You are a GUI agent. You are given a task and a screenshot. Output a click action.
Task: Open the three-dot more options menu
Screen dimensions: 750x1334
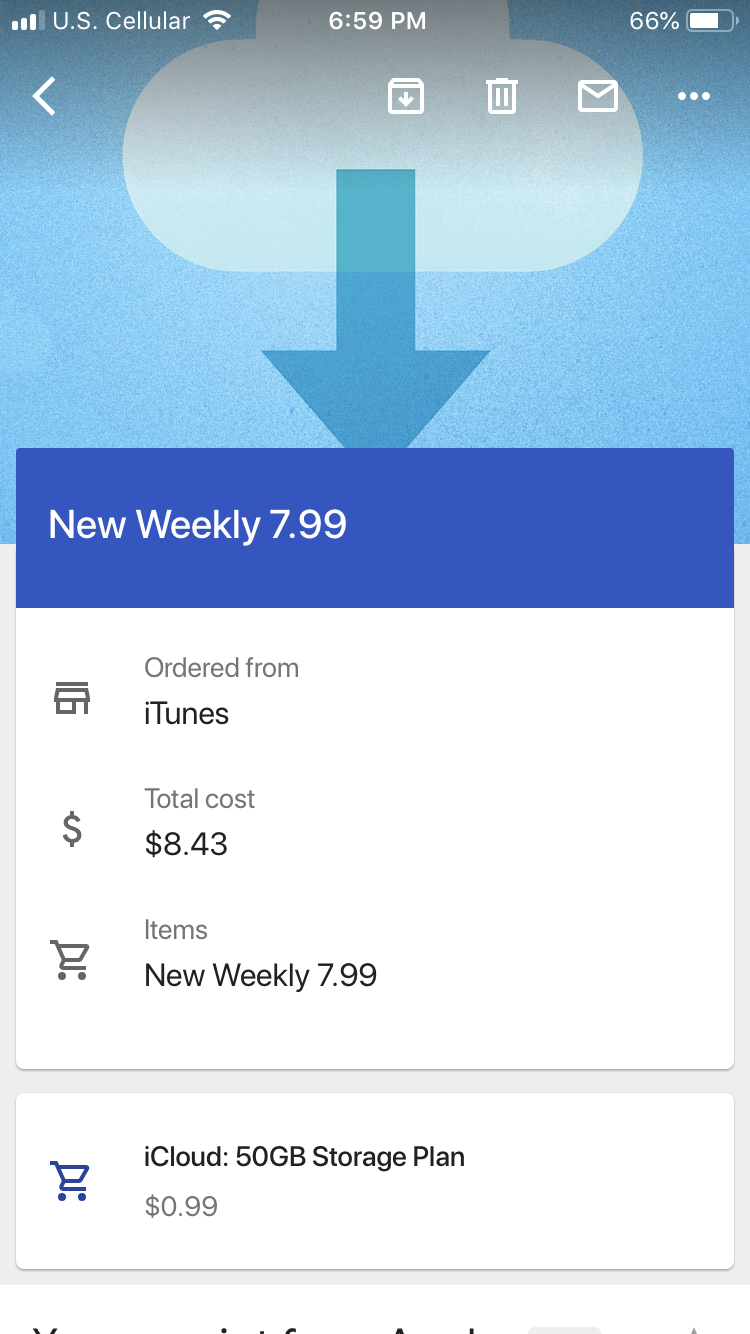(694, 97)
